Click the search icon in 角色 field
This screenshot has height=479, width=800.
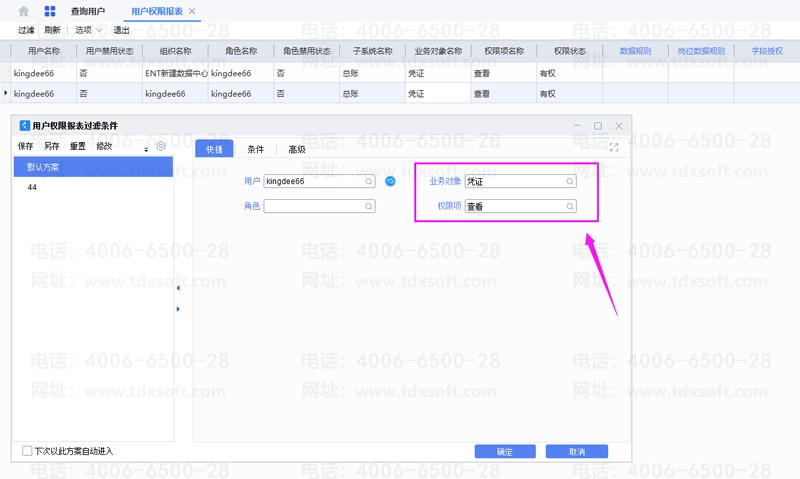tap(369, 206)
